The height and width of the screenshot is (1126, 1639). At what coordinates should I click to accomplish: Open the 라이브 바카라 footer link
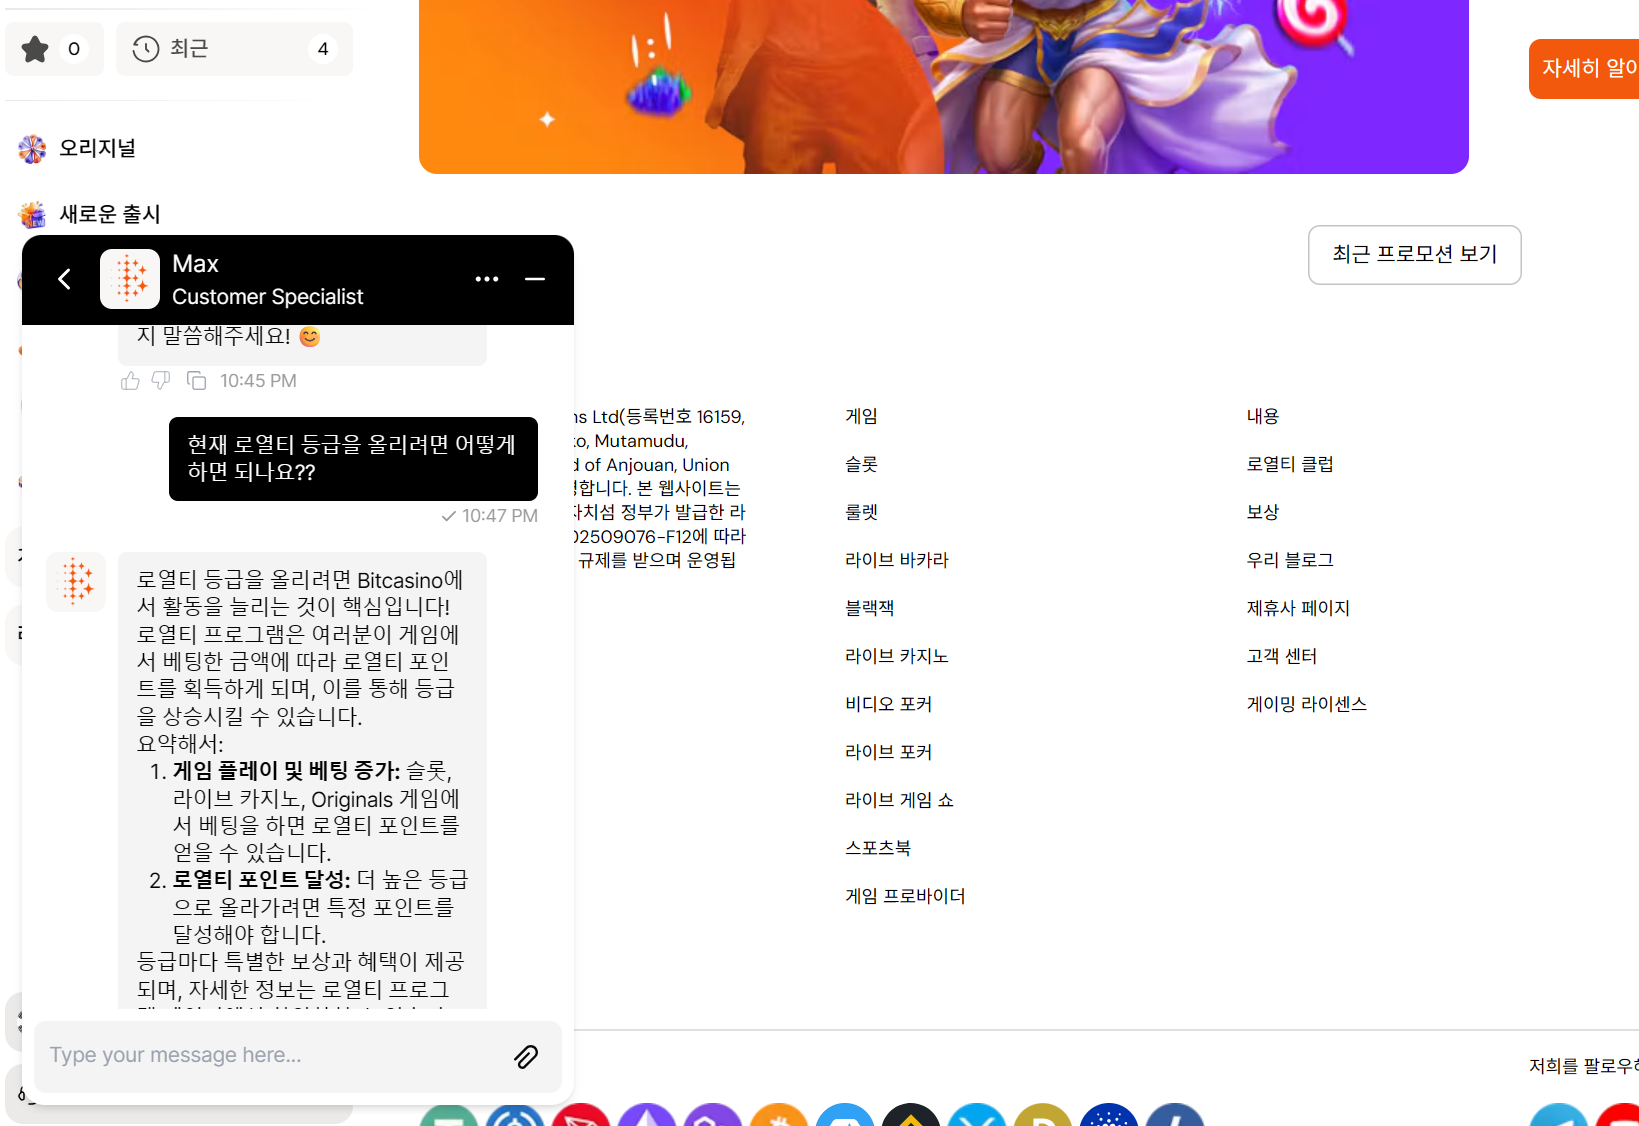(x=896, y=560)
